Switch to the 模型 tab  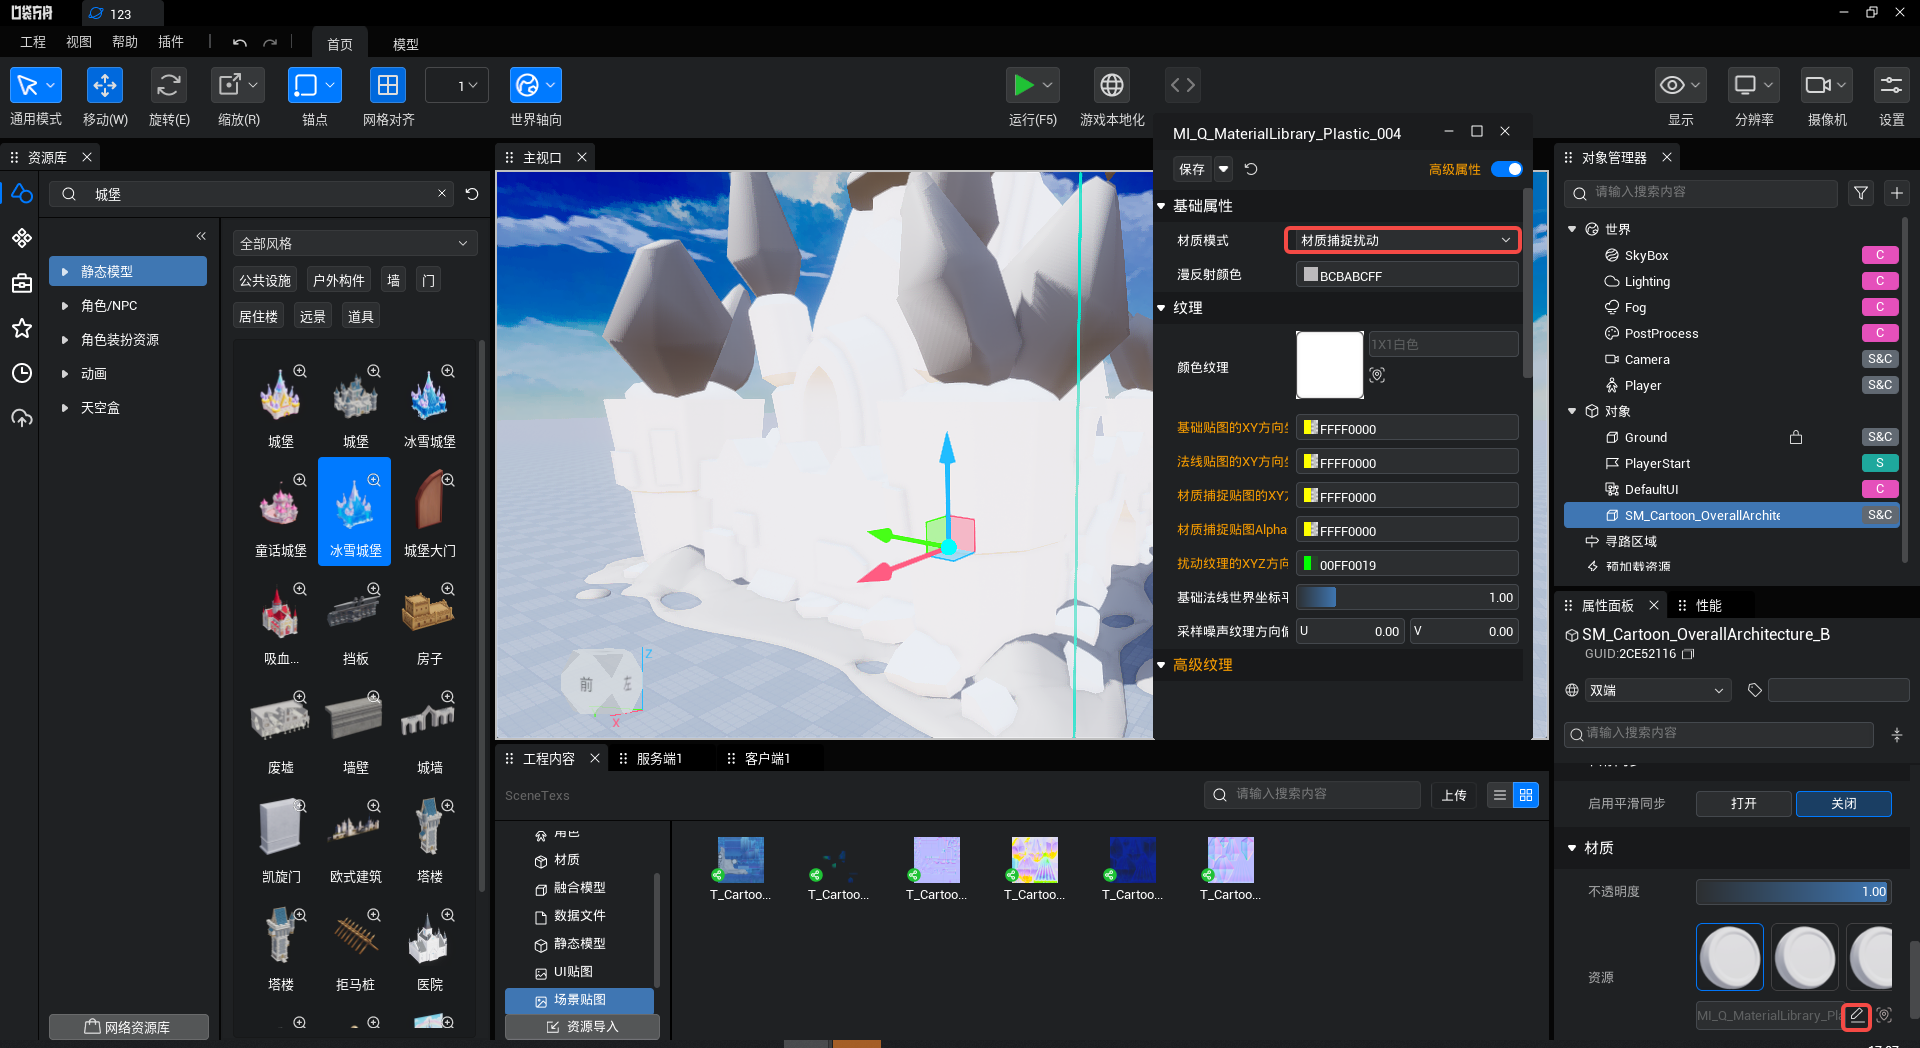click(x=405, y=44)
